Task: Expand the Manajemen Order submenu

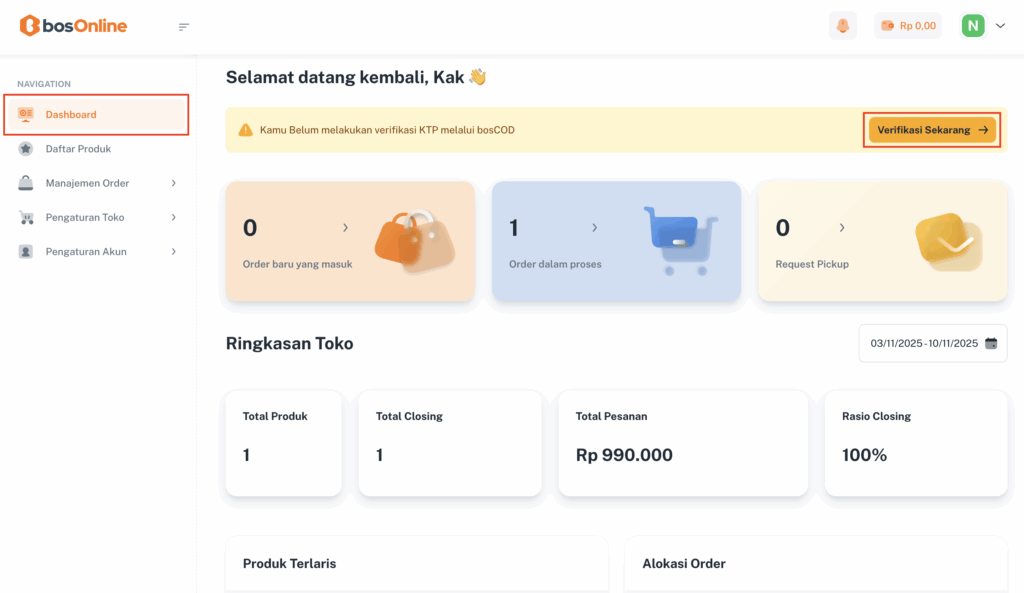Action: 174,183
